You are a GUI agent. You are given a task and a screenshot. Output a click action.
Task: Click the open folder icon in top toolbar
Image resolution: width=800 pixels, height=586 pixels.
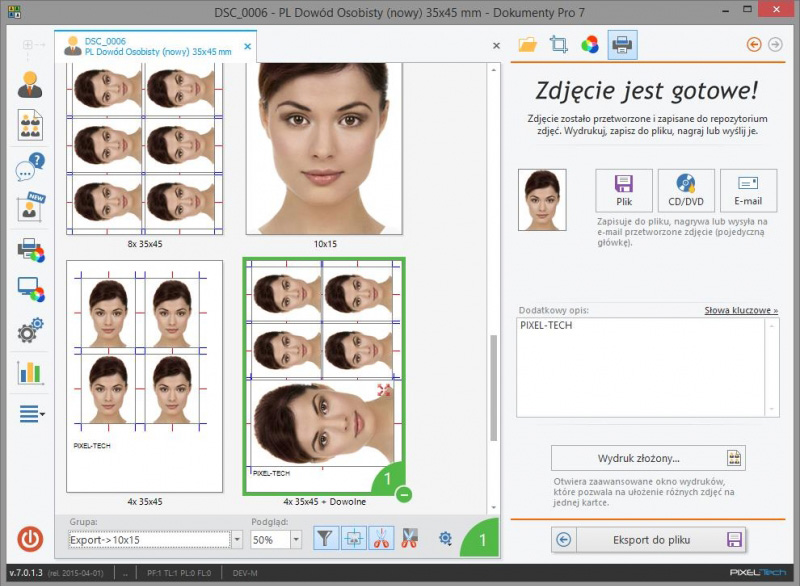(528, 45)
